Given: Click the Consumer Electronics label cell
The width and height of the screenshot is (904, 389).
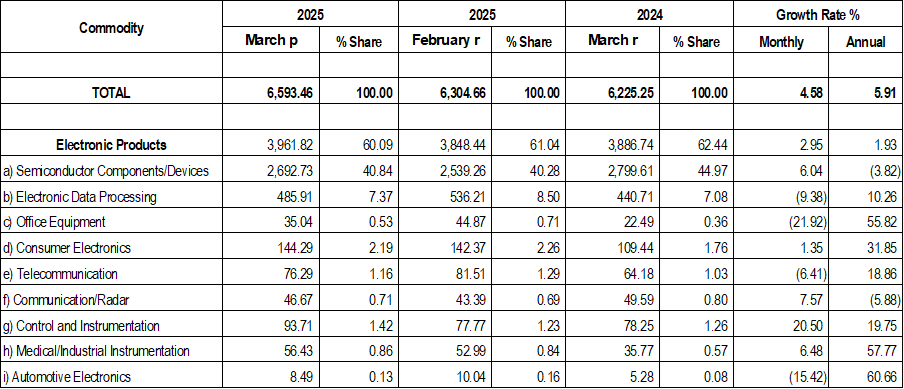Looking at the screenshot, I should [x=111, y=248].
